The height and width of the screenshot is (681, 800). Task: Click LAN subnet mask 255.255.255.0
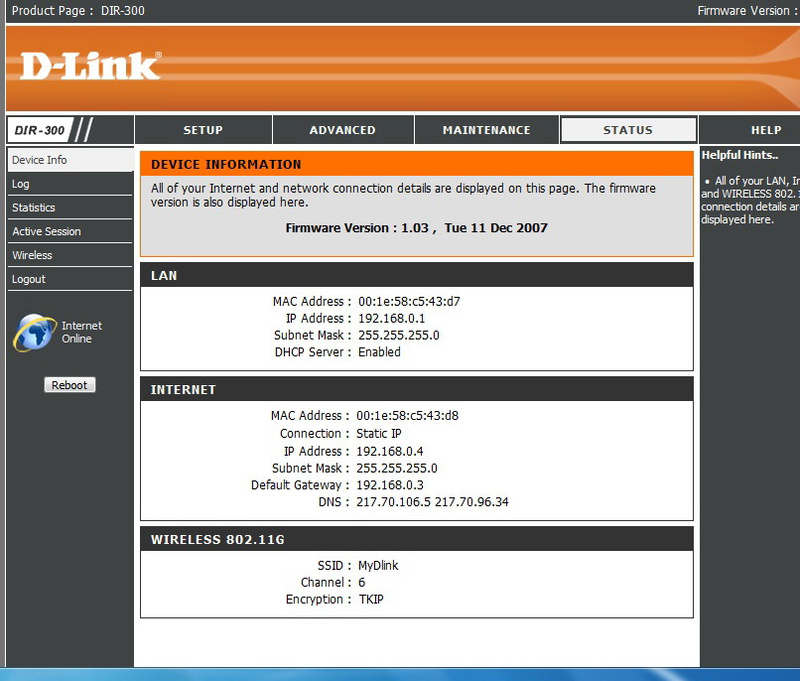[398, 335]
